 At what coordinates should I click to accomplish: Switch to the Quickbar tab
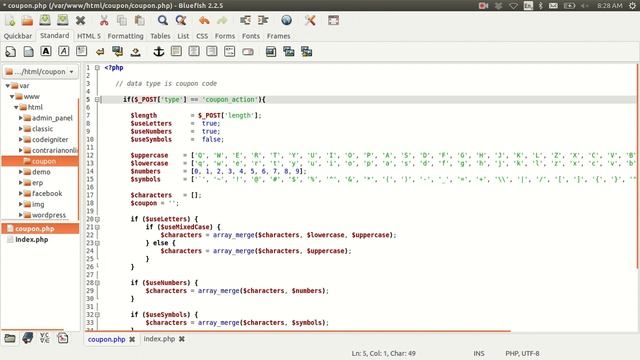[18, 36]
